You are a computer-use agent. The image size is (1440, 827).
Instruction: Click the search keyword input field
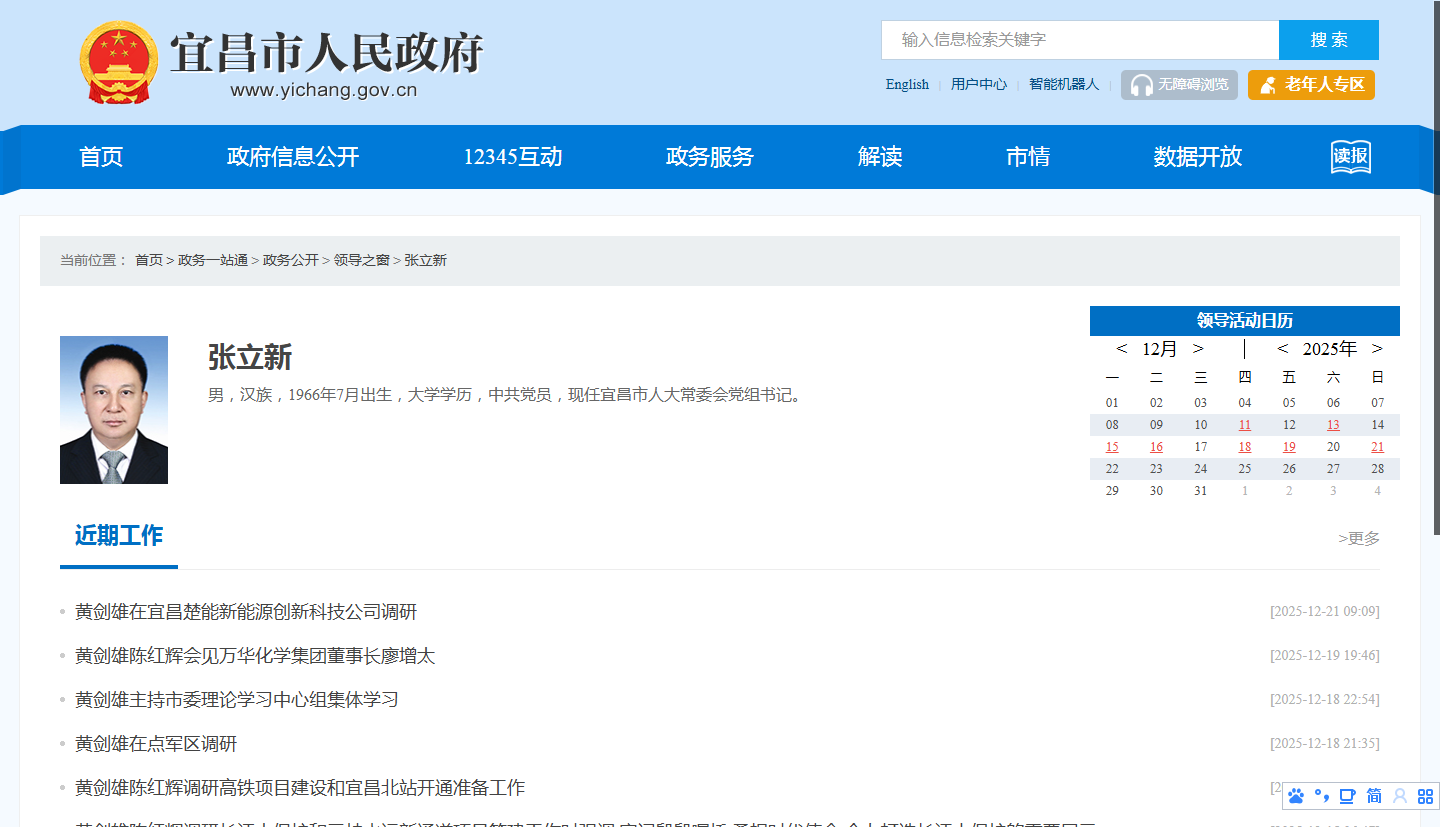tap(1079, 40)
